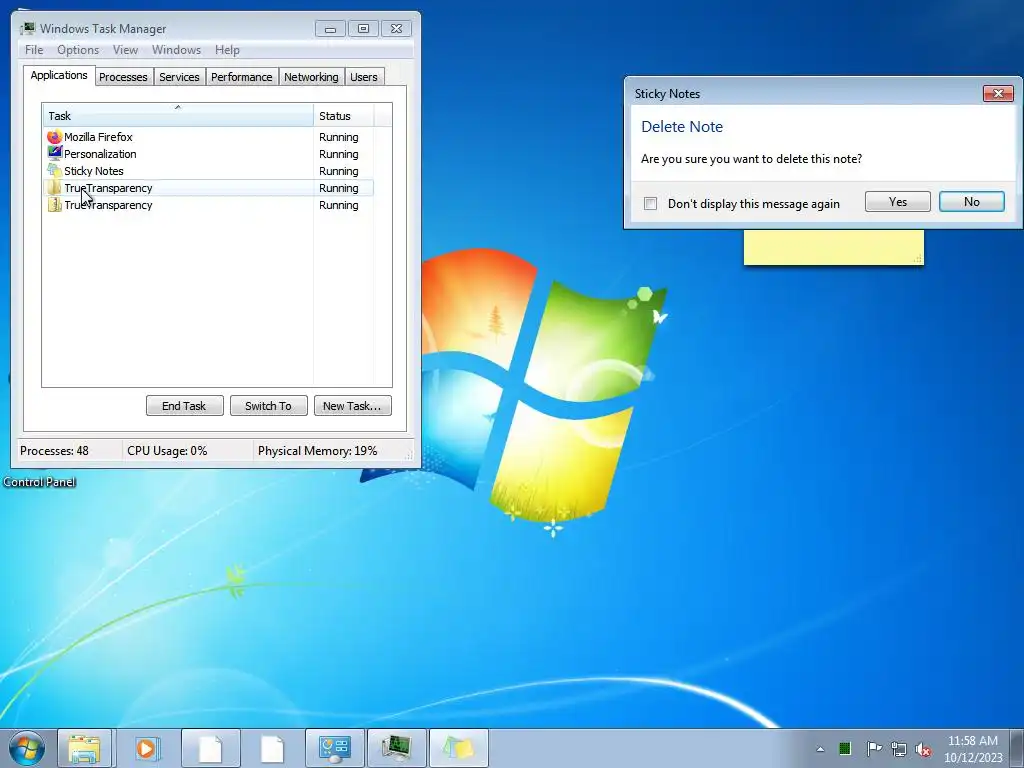This screenshot has width=1024, height=768.
Task: Switch to Performance tab
Action: coord(242,77)
